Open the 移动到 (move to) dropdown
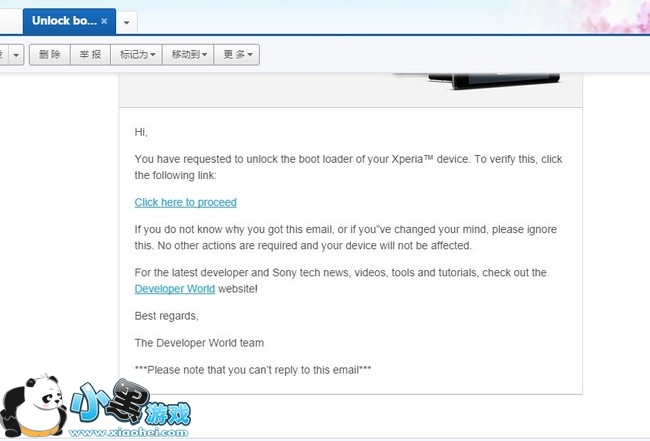The image size is (650, 441). [x=189, y=54]
